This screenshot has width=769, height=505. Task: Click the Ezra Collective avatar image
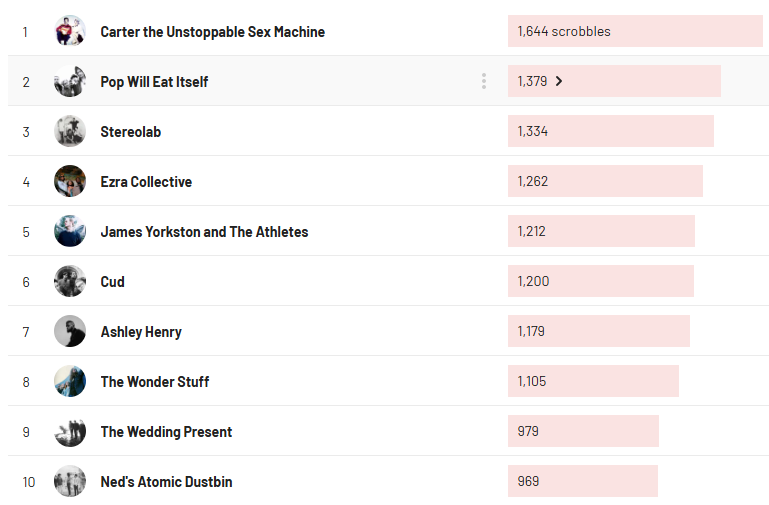click(70, 181)
